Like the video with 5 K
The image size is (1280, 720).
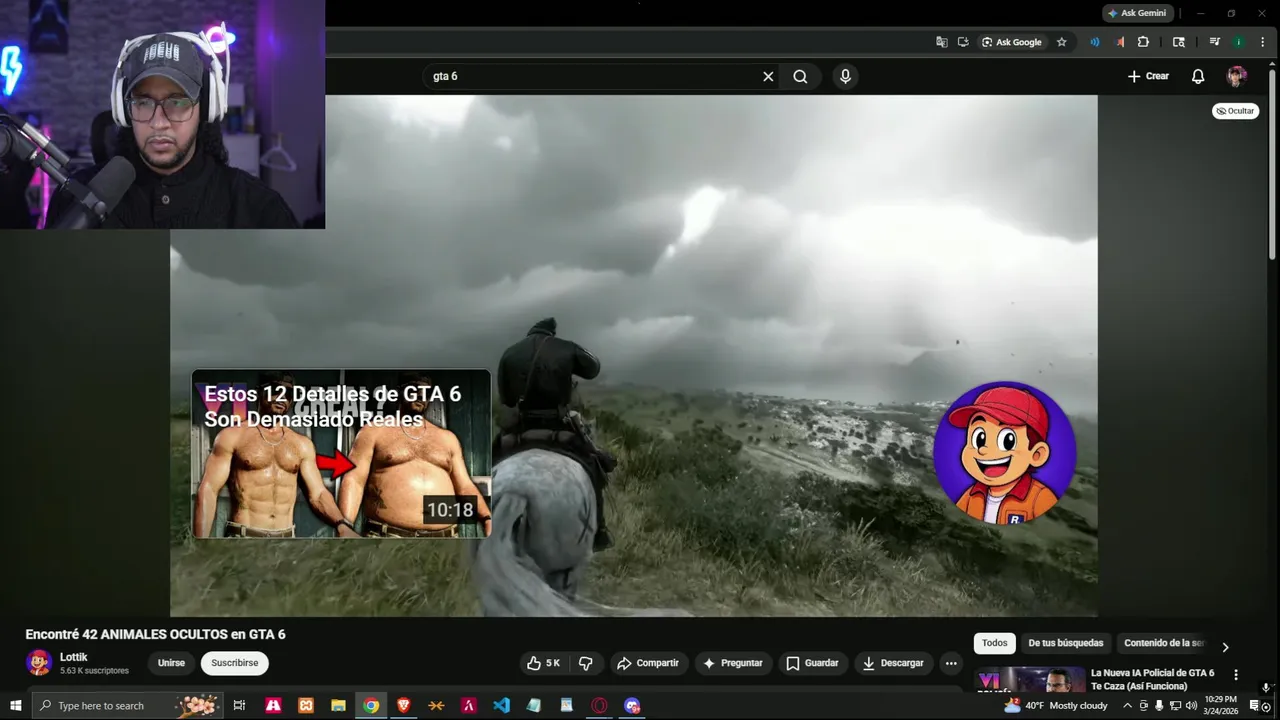point(544,663)
